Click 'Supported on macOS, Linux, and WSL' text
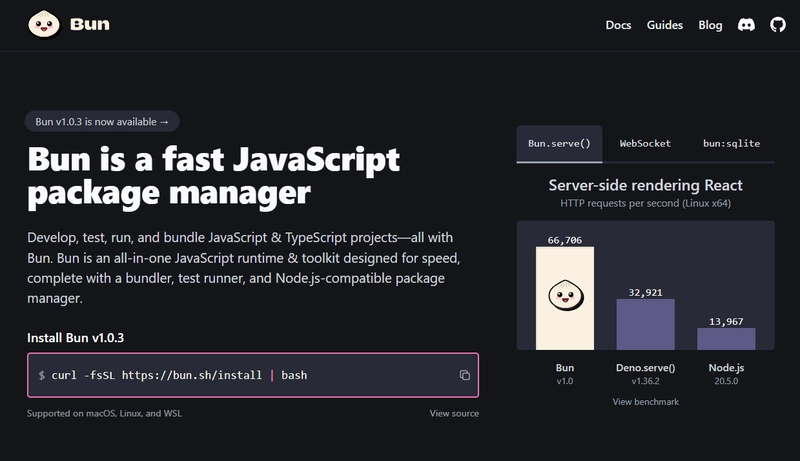The height and width of the screenshot is (461, 800). (104, 414)
